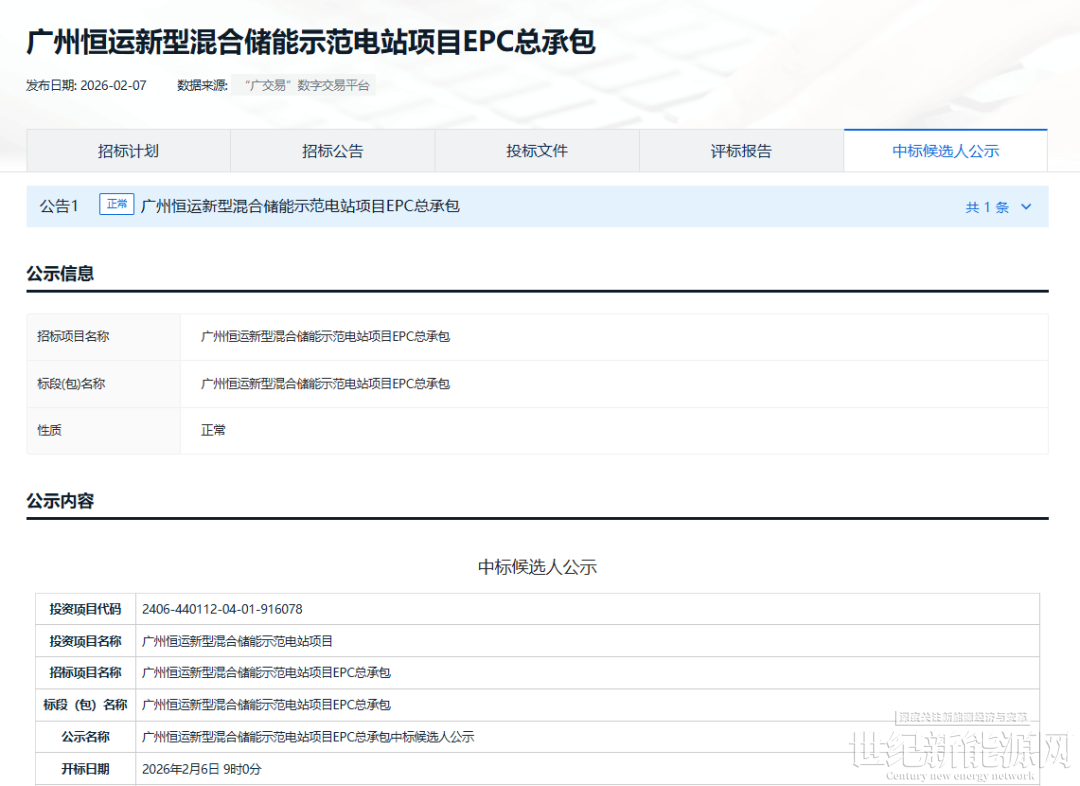Click the centered 中标候选人公示 table heading
1080x786 pixels.
pyautogui.click(x=537, y=567)
